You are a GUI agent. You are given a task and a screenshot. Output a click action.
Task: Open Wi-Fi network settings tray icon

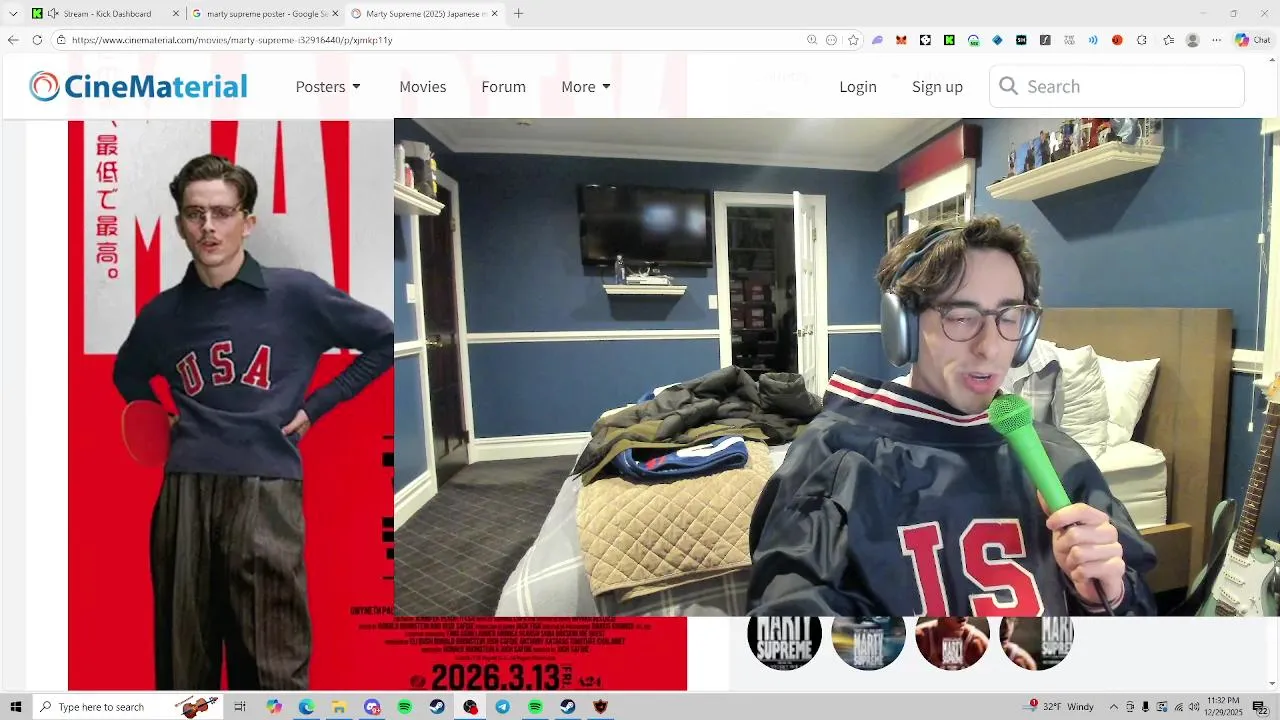pyautogui.click(x=1178, y=707)
